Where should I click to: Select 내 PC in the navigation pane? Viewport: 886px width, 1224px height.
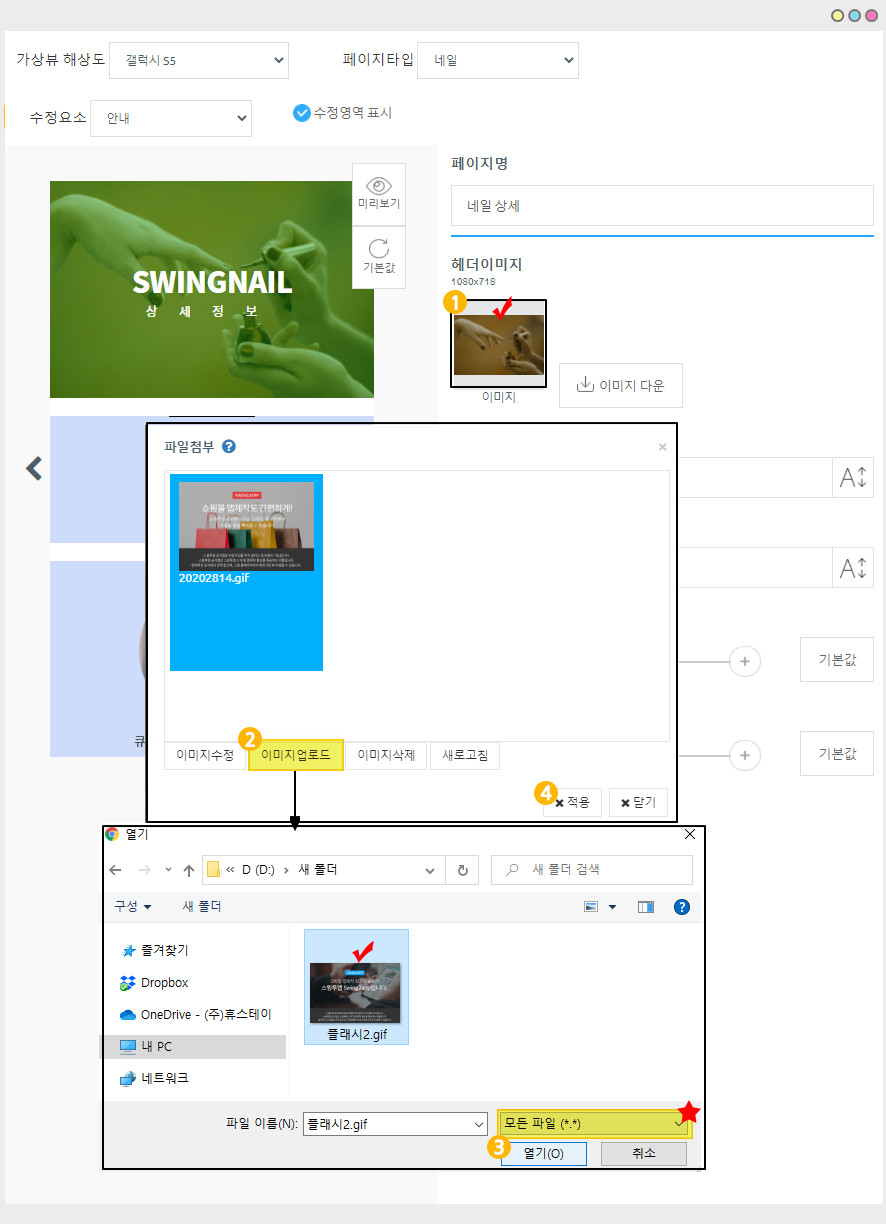pyautogui.click(x=157, y=1046)
